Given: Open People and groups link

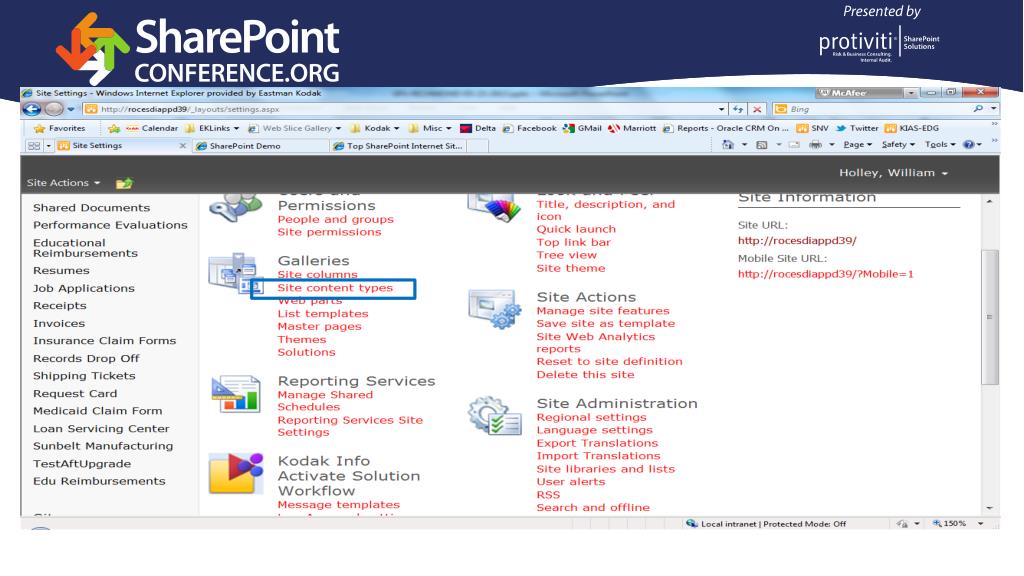Looking at the screenshot, I should (336, 219).
